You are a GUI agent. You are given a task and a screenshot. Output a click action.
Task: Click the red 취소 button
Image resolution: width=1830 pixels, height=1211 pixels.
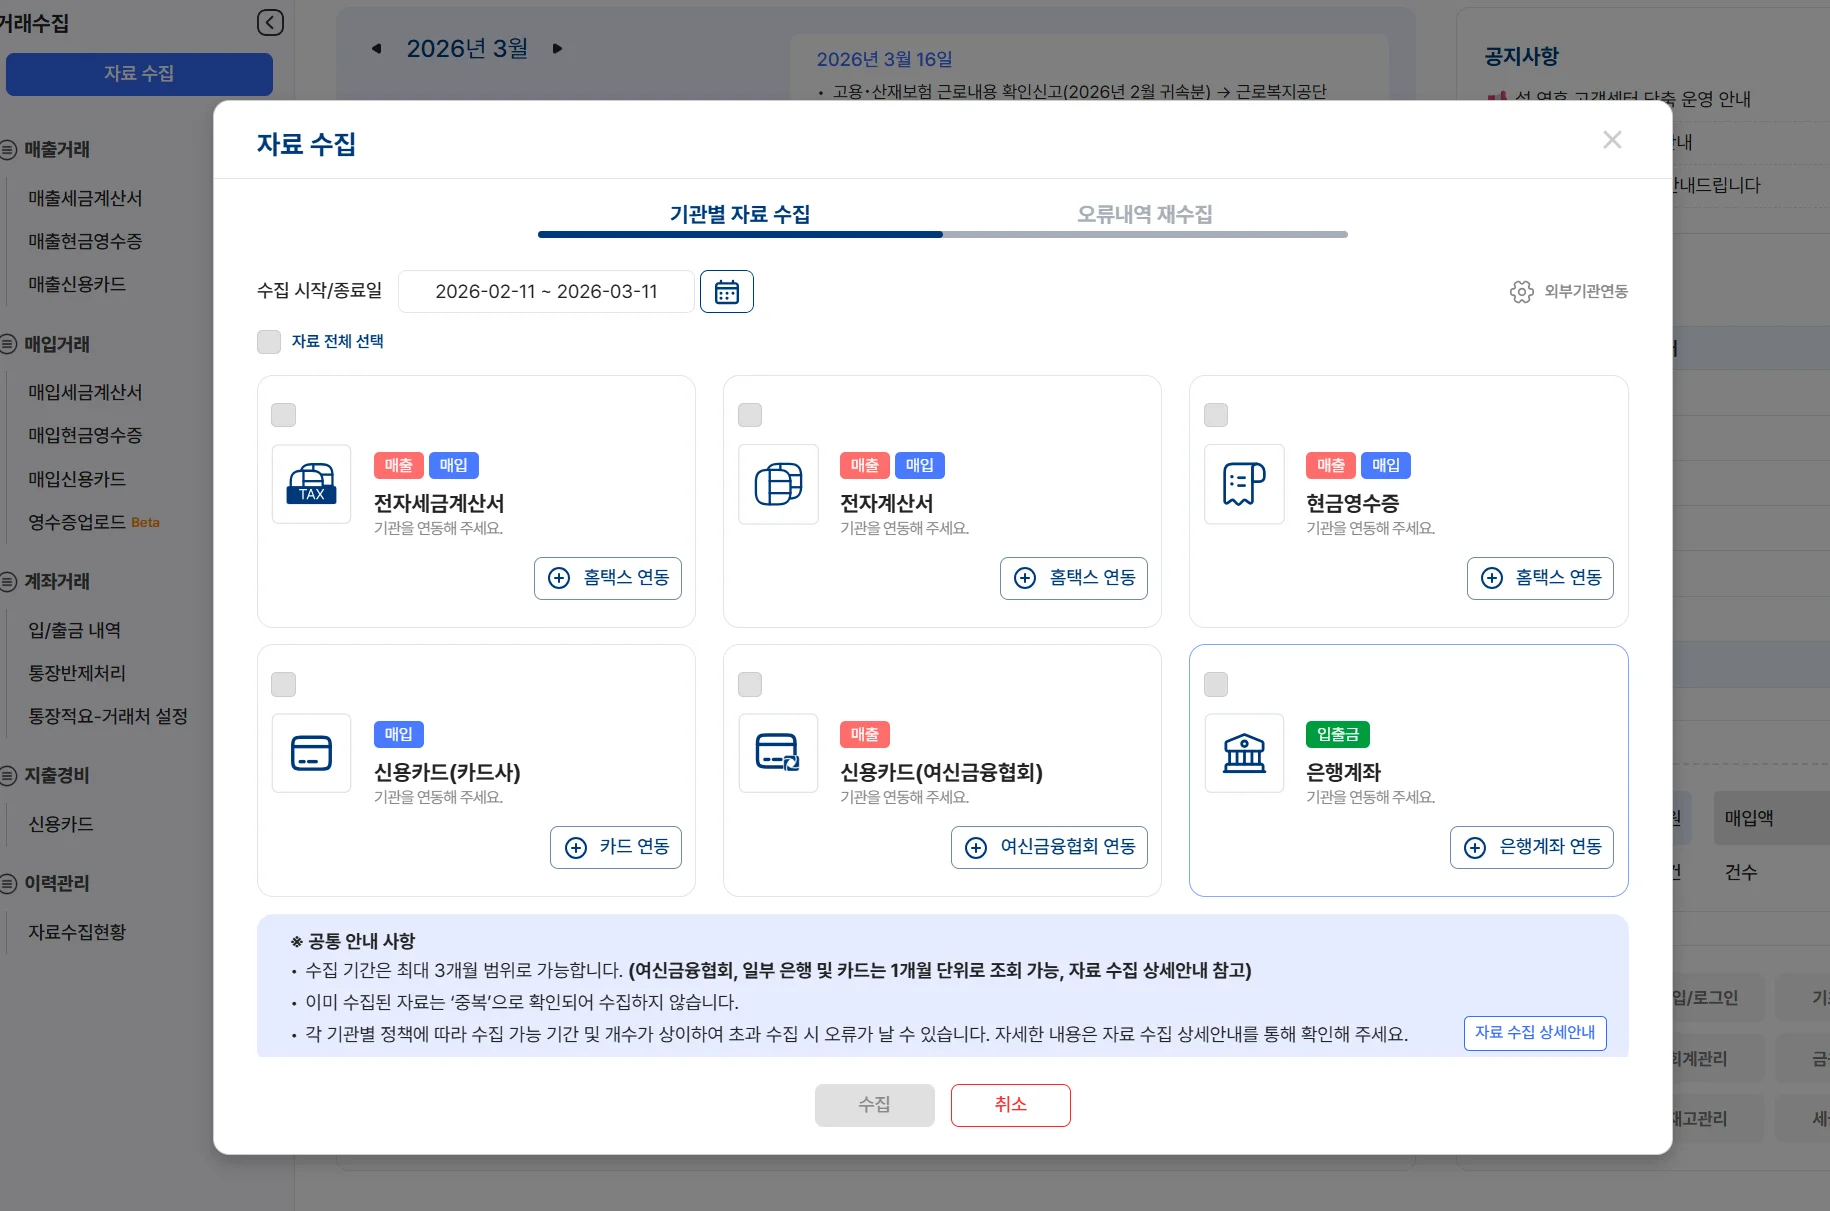click(1011, 1105)
